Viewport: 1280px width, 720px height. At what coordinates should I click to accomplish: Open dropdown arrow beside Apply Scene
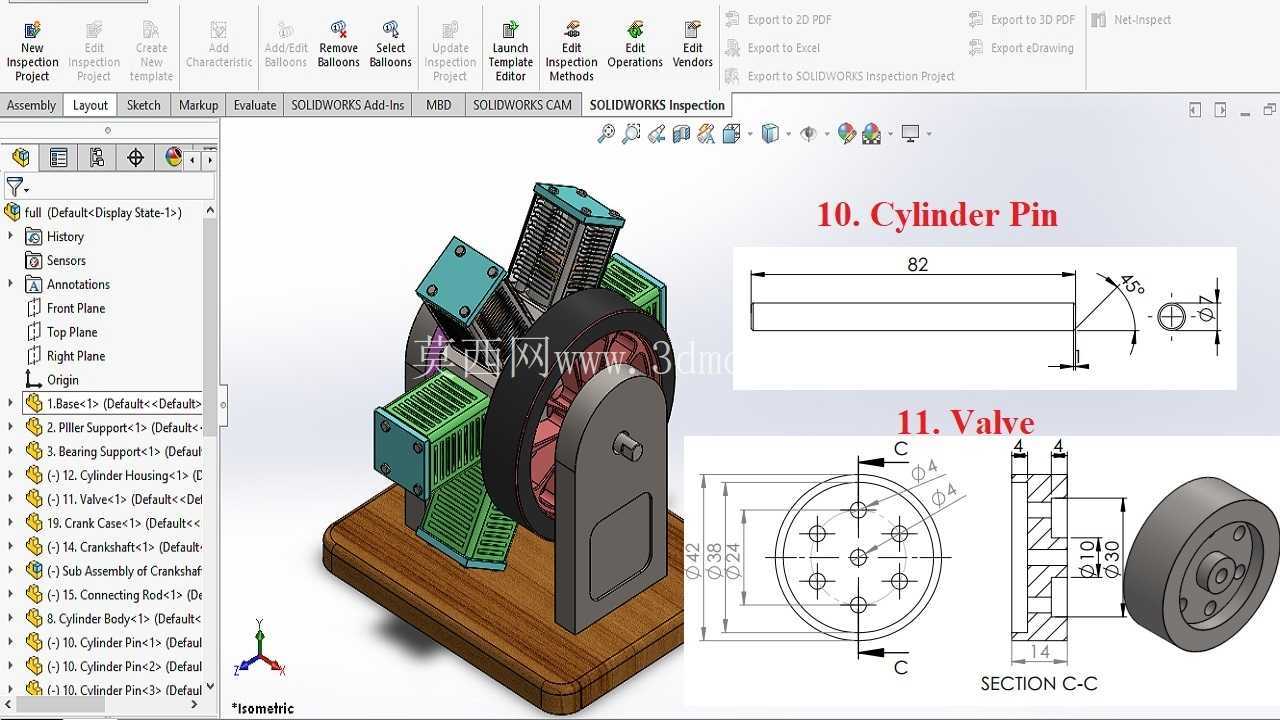point(889,134)
